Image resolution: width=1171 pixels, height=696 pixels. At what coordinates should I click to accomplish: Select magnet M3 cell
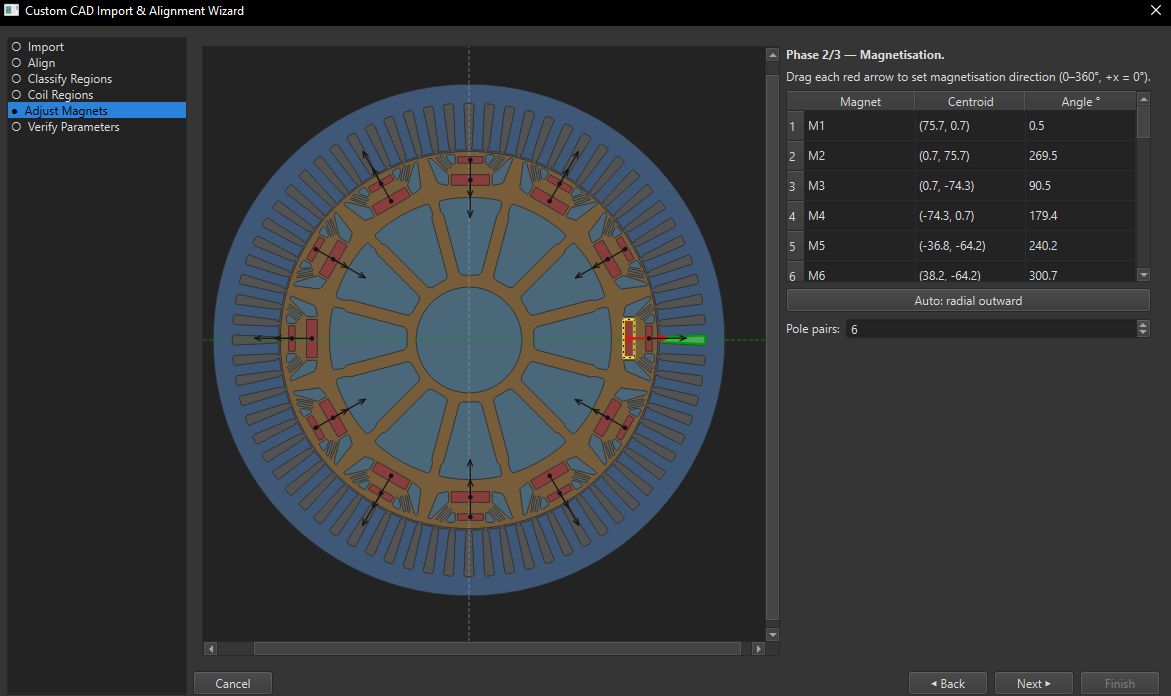(860, 185)
